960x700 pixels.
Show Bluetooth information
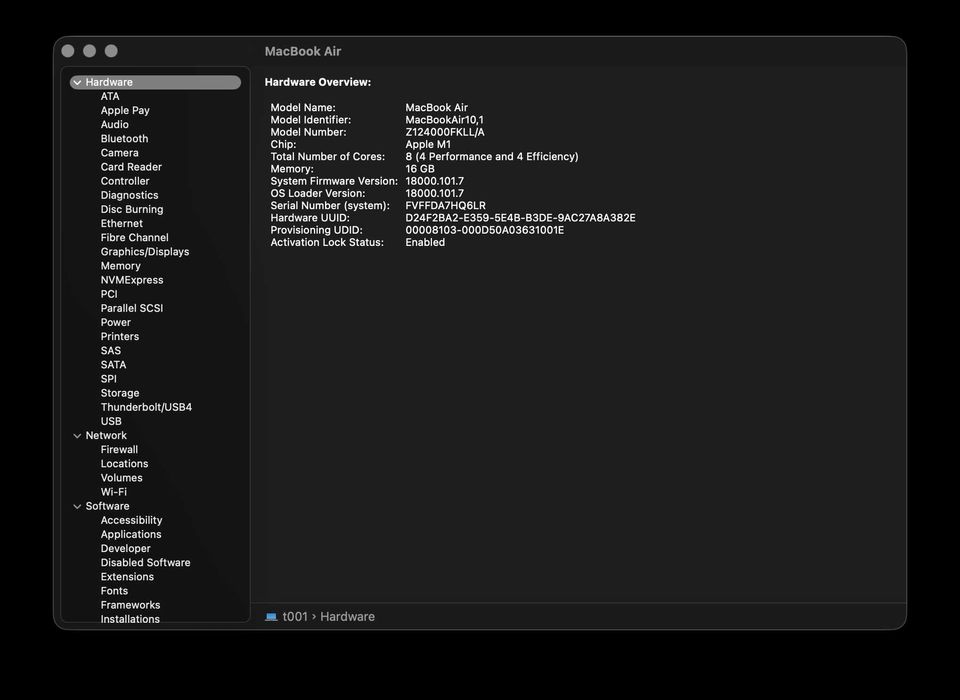[124, 138]
